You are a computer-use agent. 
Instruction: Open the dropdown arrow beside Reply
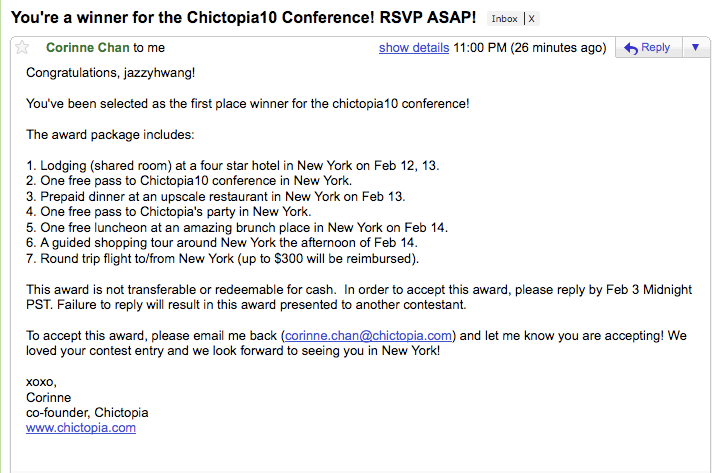[x=696, y=47]
